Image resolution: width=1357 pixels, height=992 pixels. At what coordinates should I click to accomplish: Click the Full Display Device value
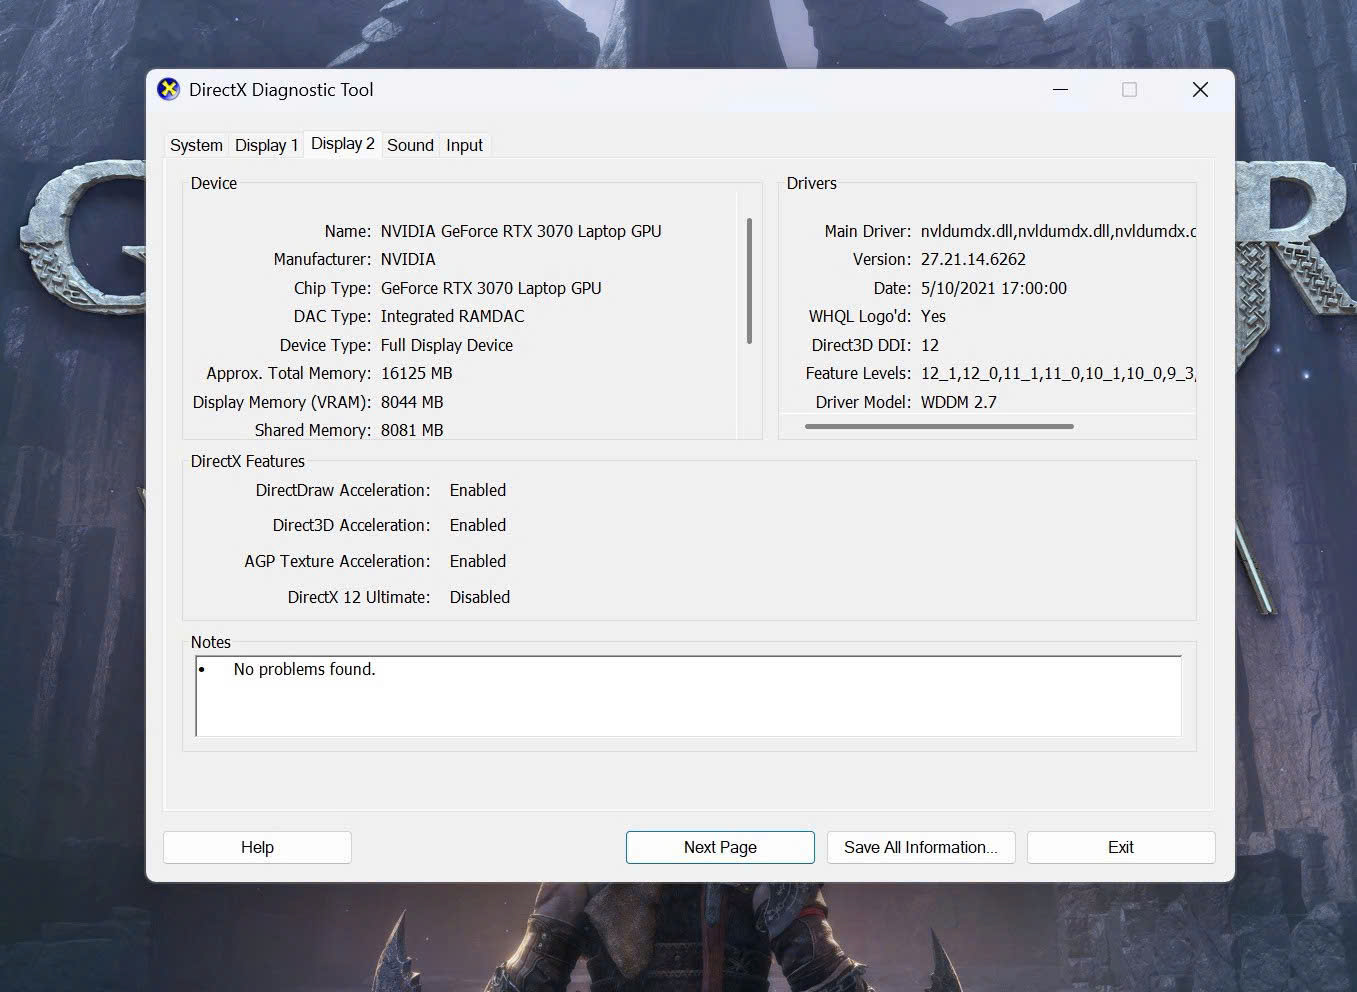coord(447,345)
